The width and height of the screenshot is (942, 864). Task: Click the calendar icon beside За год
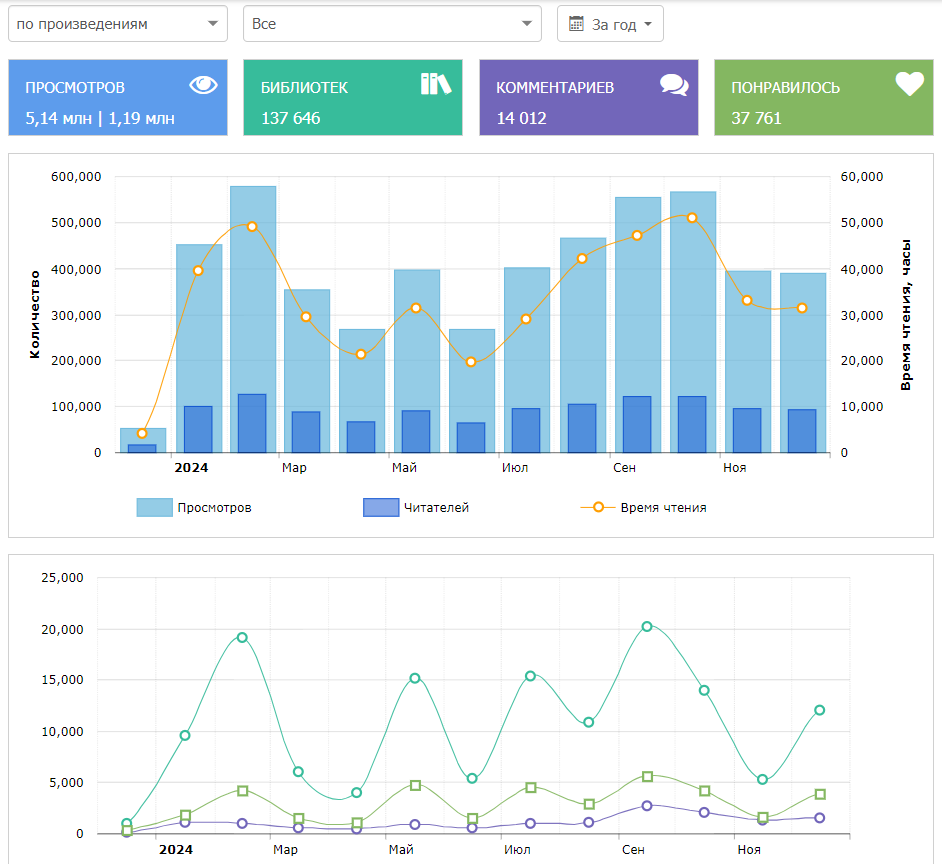576,24
